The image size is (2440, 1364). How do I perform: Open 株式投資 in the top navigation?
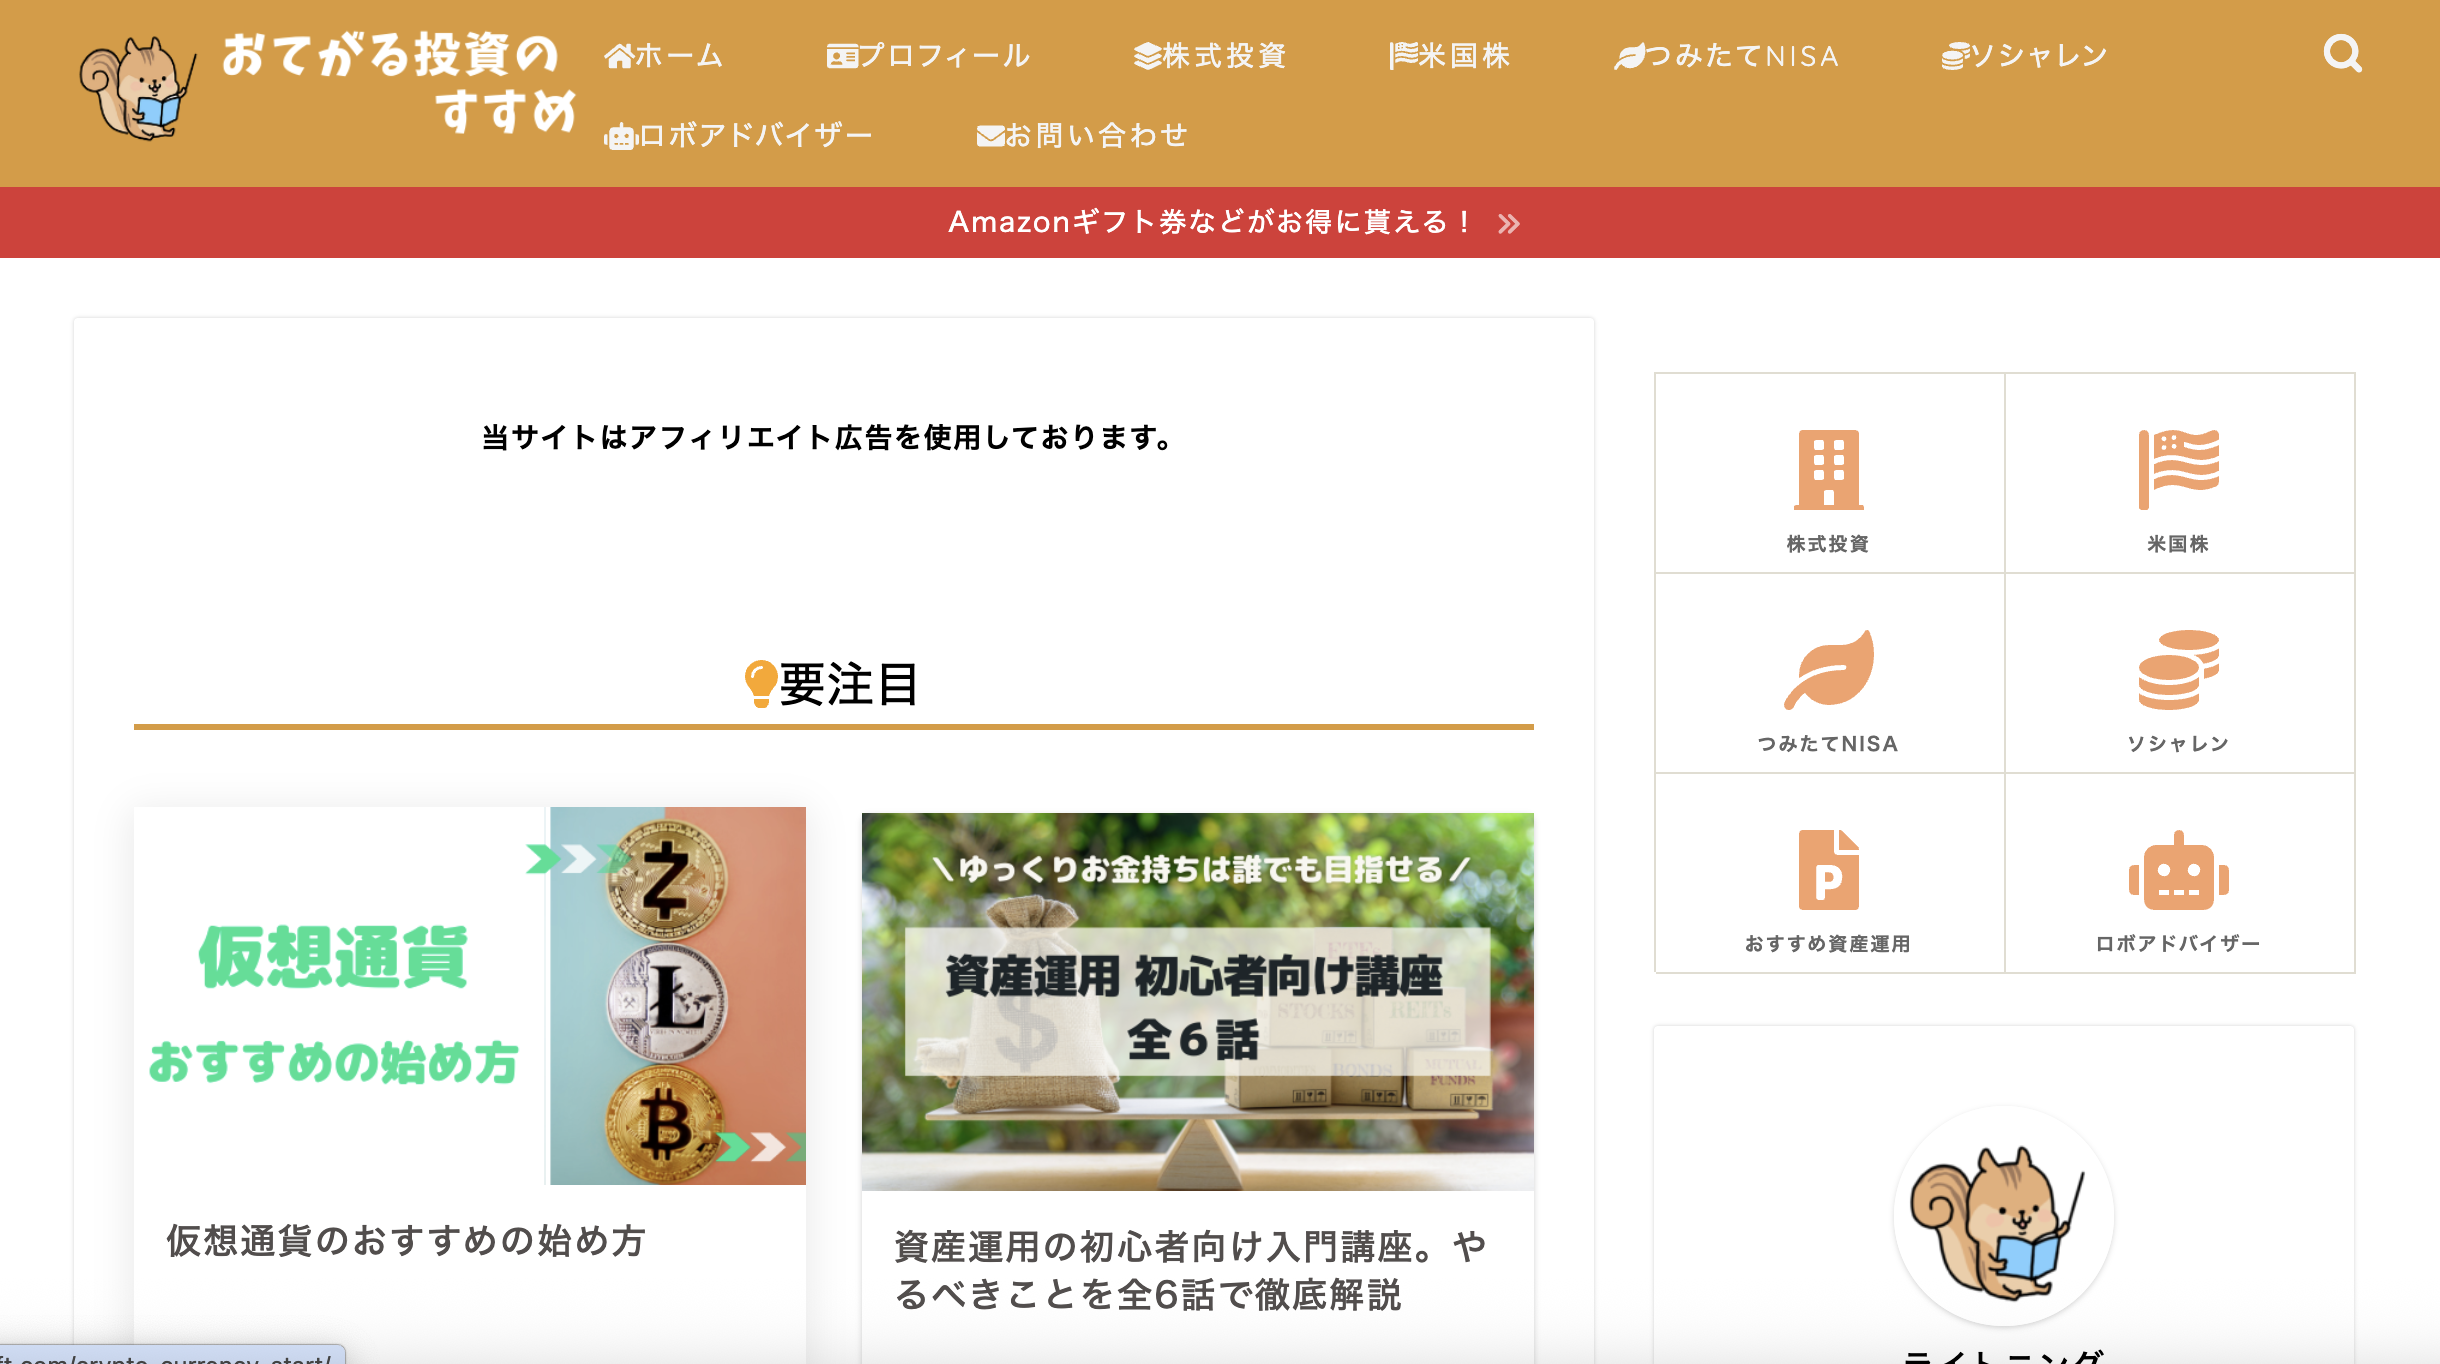click(x=1210, y=56)
